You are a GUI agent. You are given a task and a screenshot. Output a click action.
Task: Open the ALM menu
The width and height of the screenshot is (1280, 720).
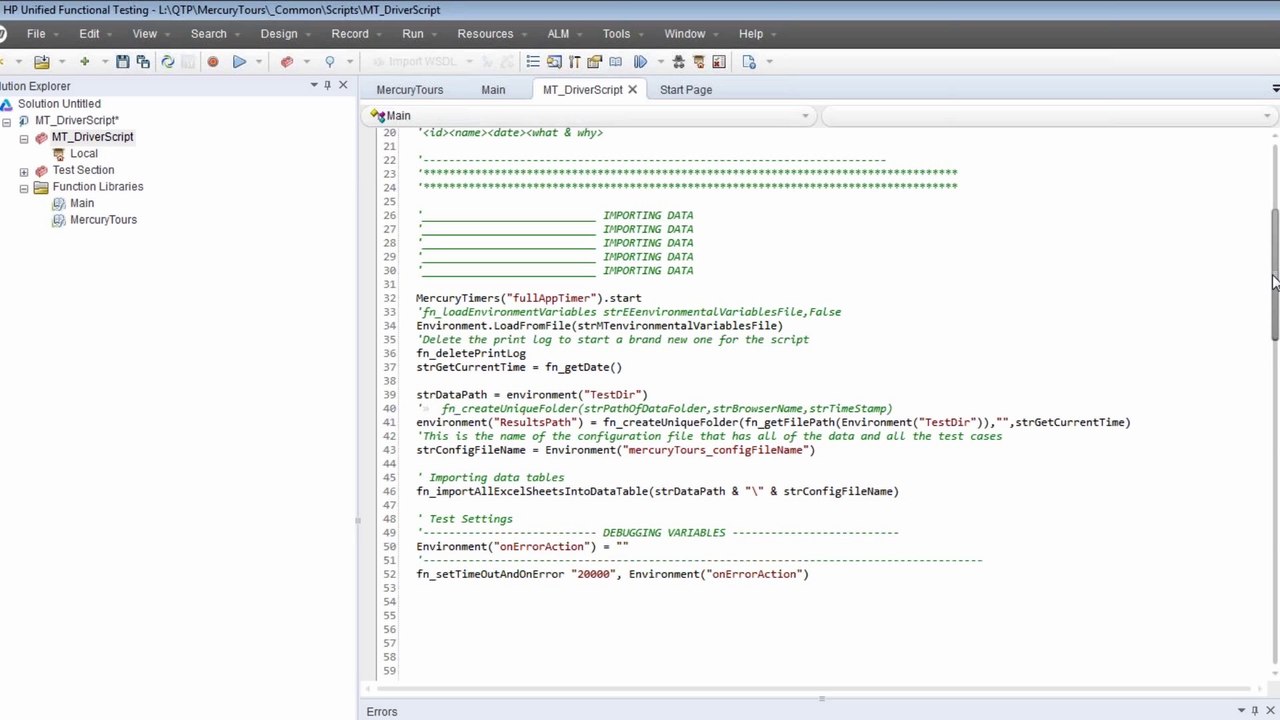558,34
